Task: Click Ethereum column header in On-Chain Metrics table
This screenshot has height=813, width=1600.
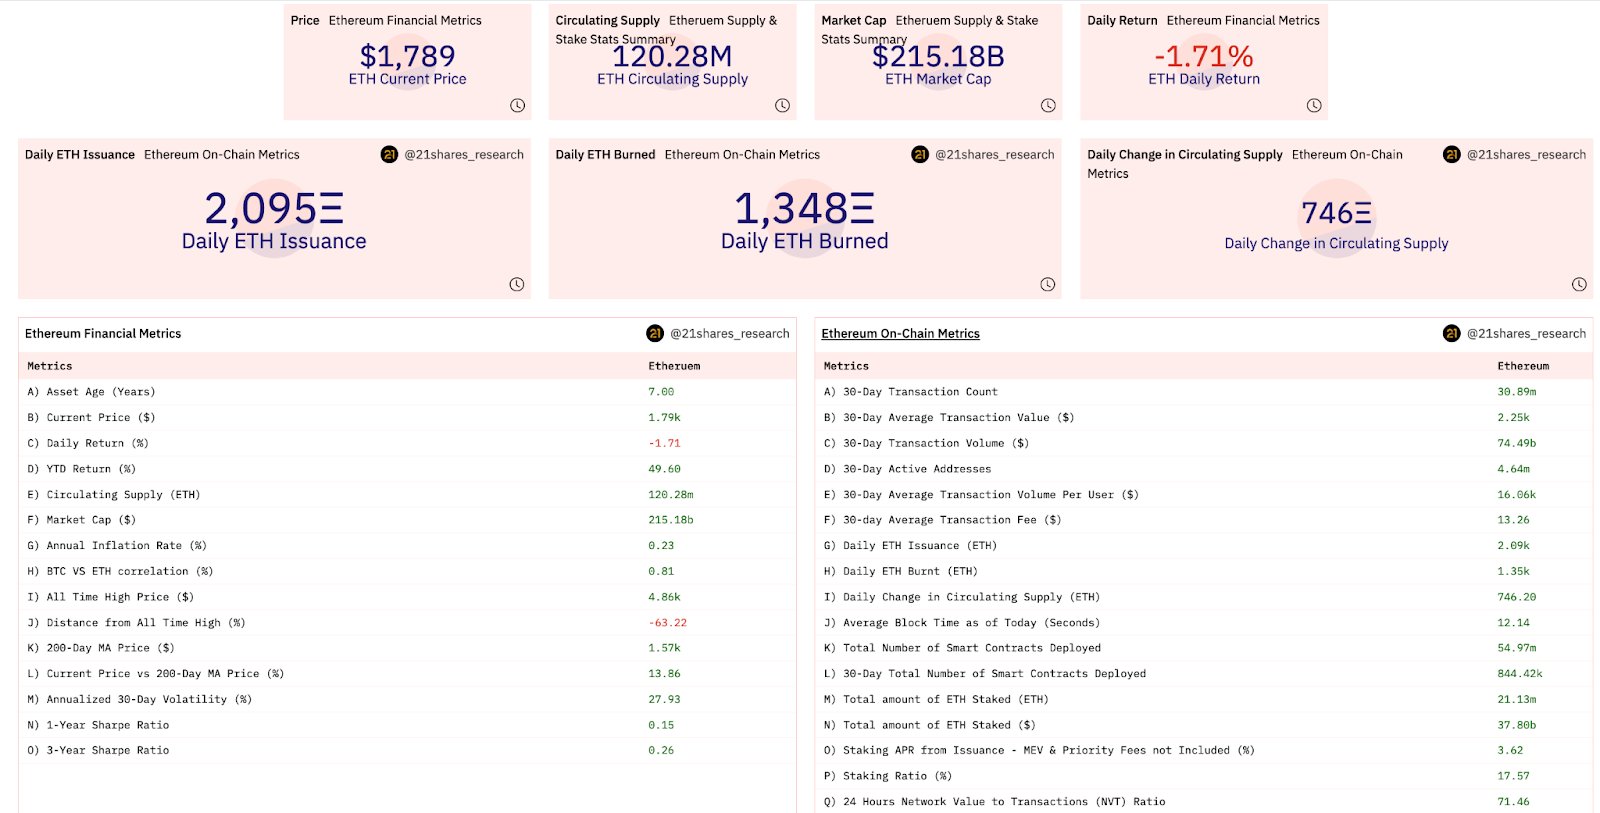Action: point(1522,366)
